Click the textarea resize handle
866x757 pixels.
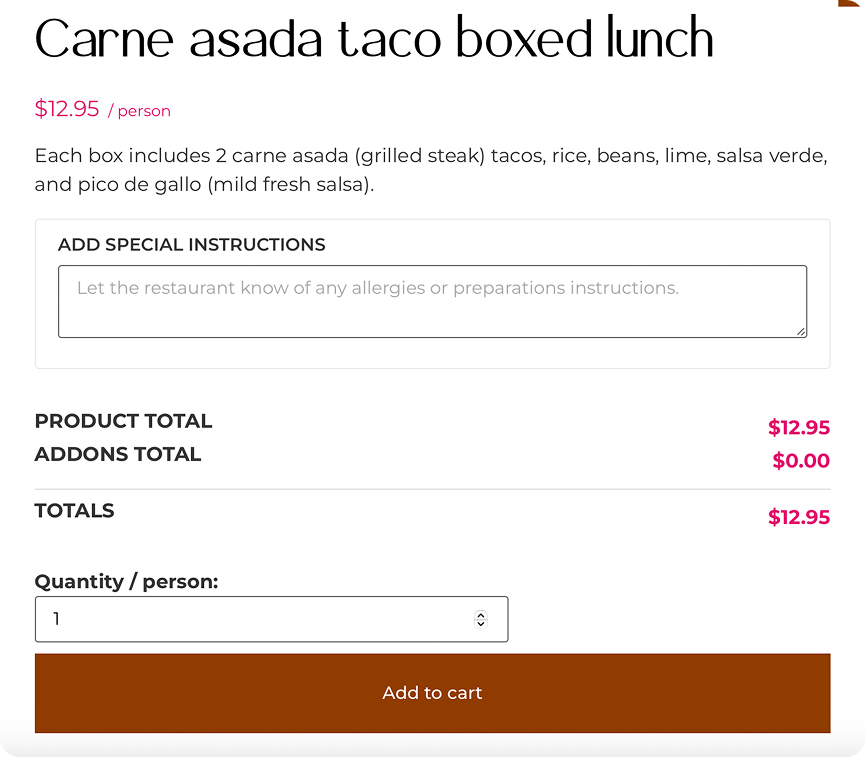801,331
